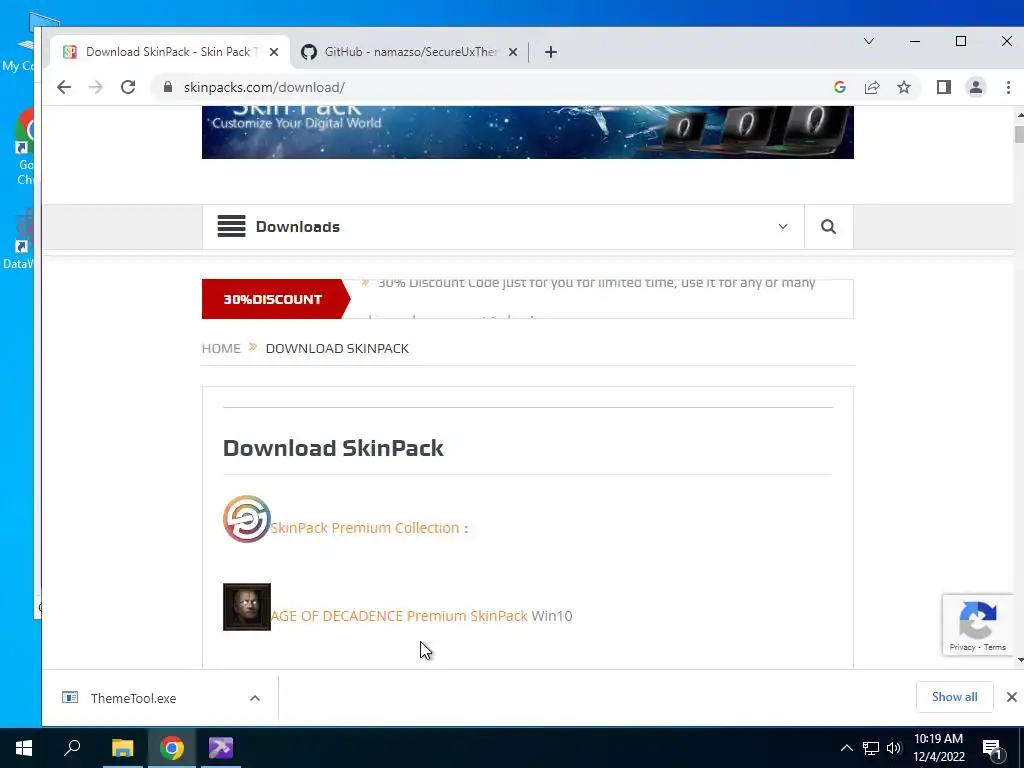Close the downloads bar
Screen dimensions: 1024x768
pos(1012,697)
